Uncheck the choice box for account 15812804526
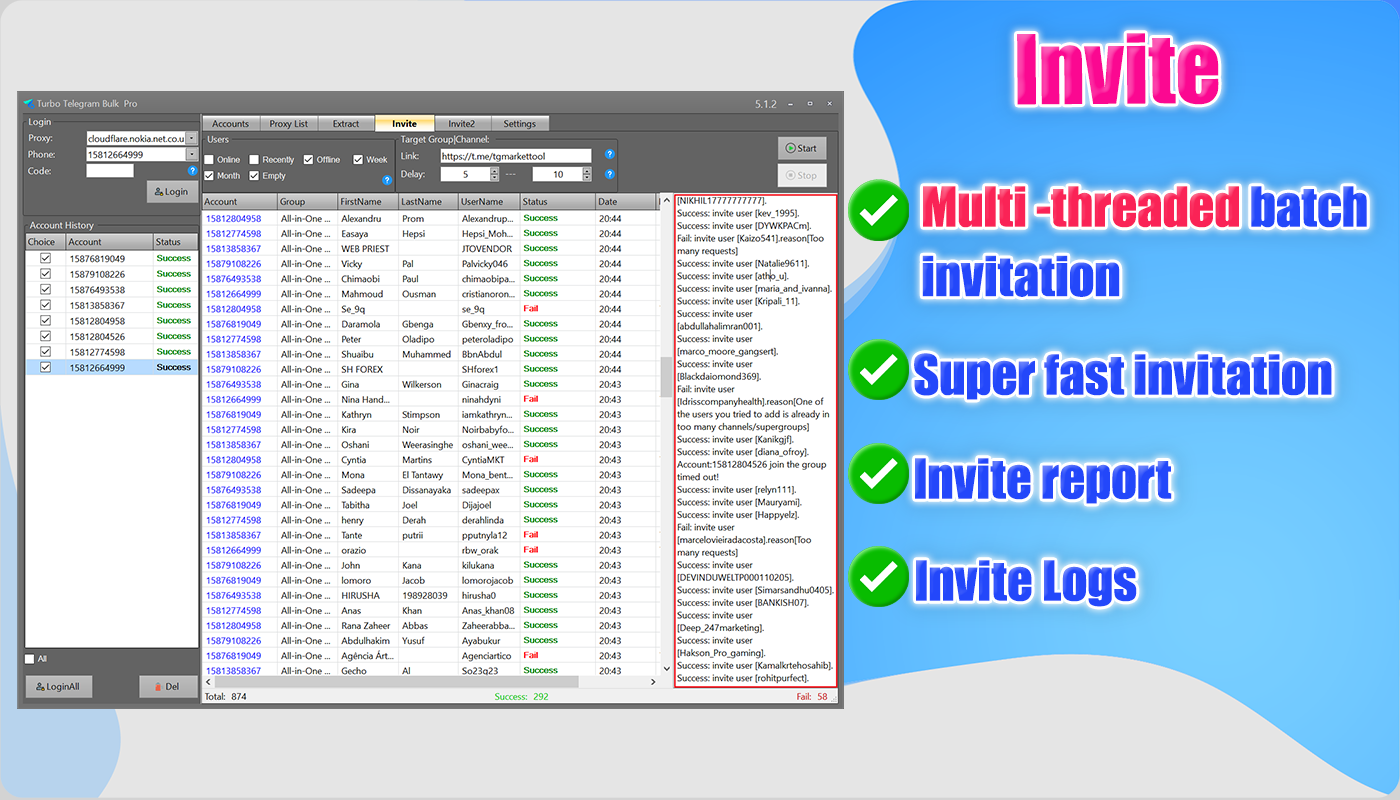The height and width of the screenshot is (800, 1400). 45,336
